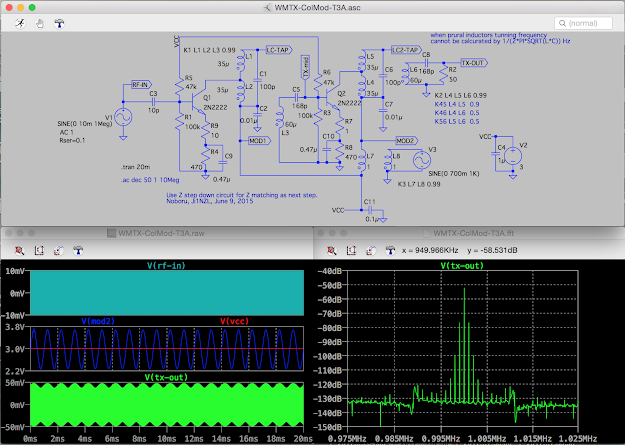This screenshot has width=625, height=445.
Task: Click the TX-OUT net label flag
Action: 474,63
